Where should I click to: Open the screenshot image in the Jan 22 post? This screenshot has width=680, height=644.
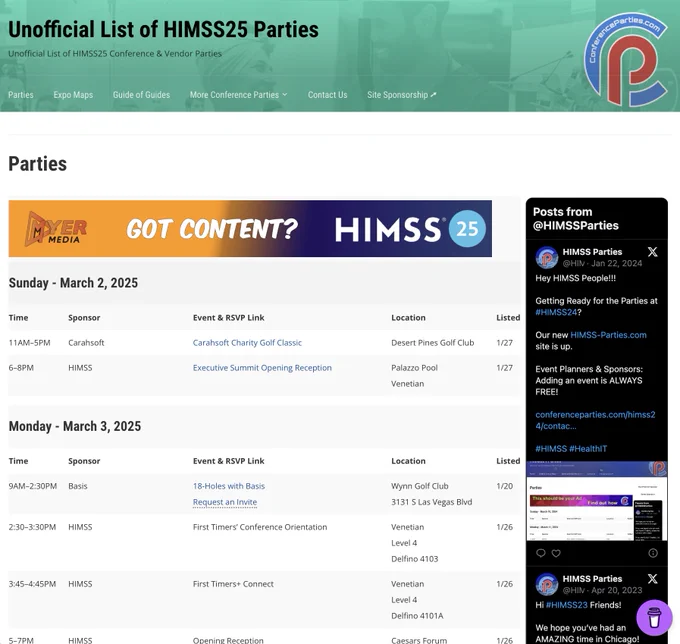click(597, 501)
